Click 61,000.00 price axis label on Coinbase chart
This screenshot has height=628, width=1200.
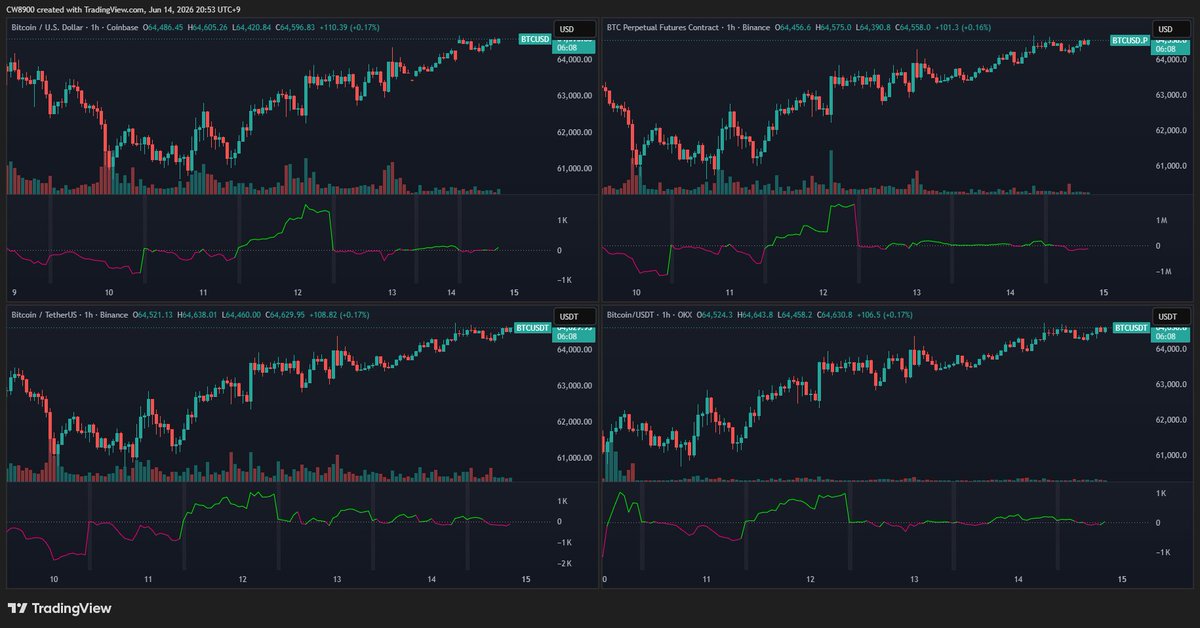(575, 168)
